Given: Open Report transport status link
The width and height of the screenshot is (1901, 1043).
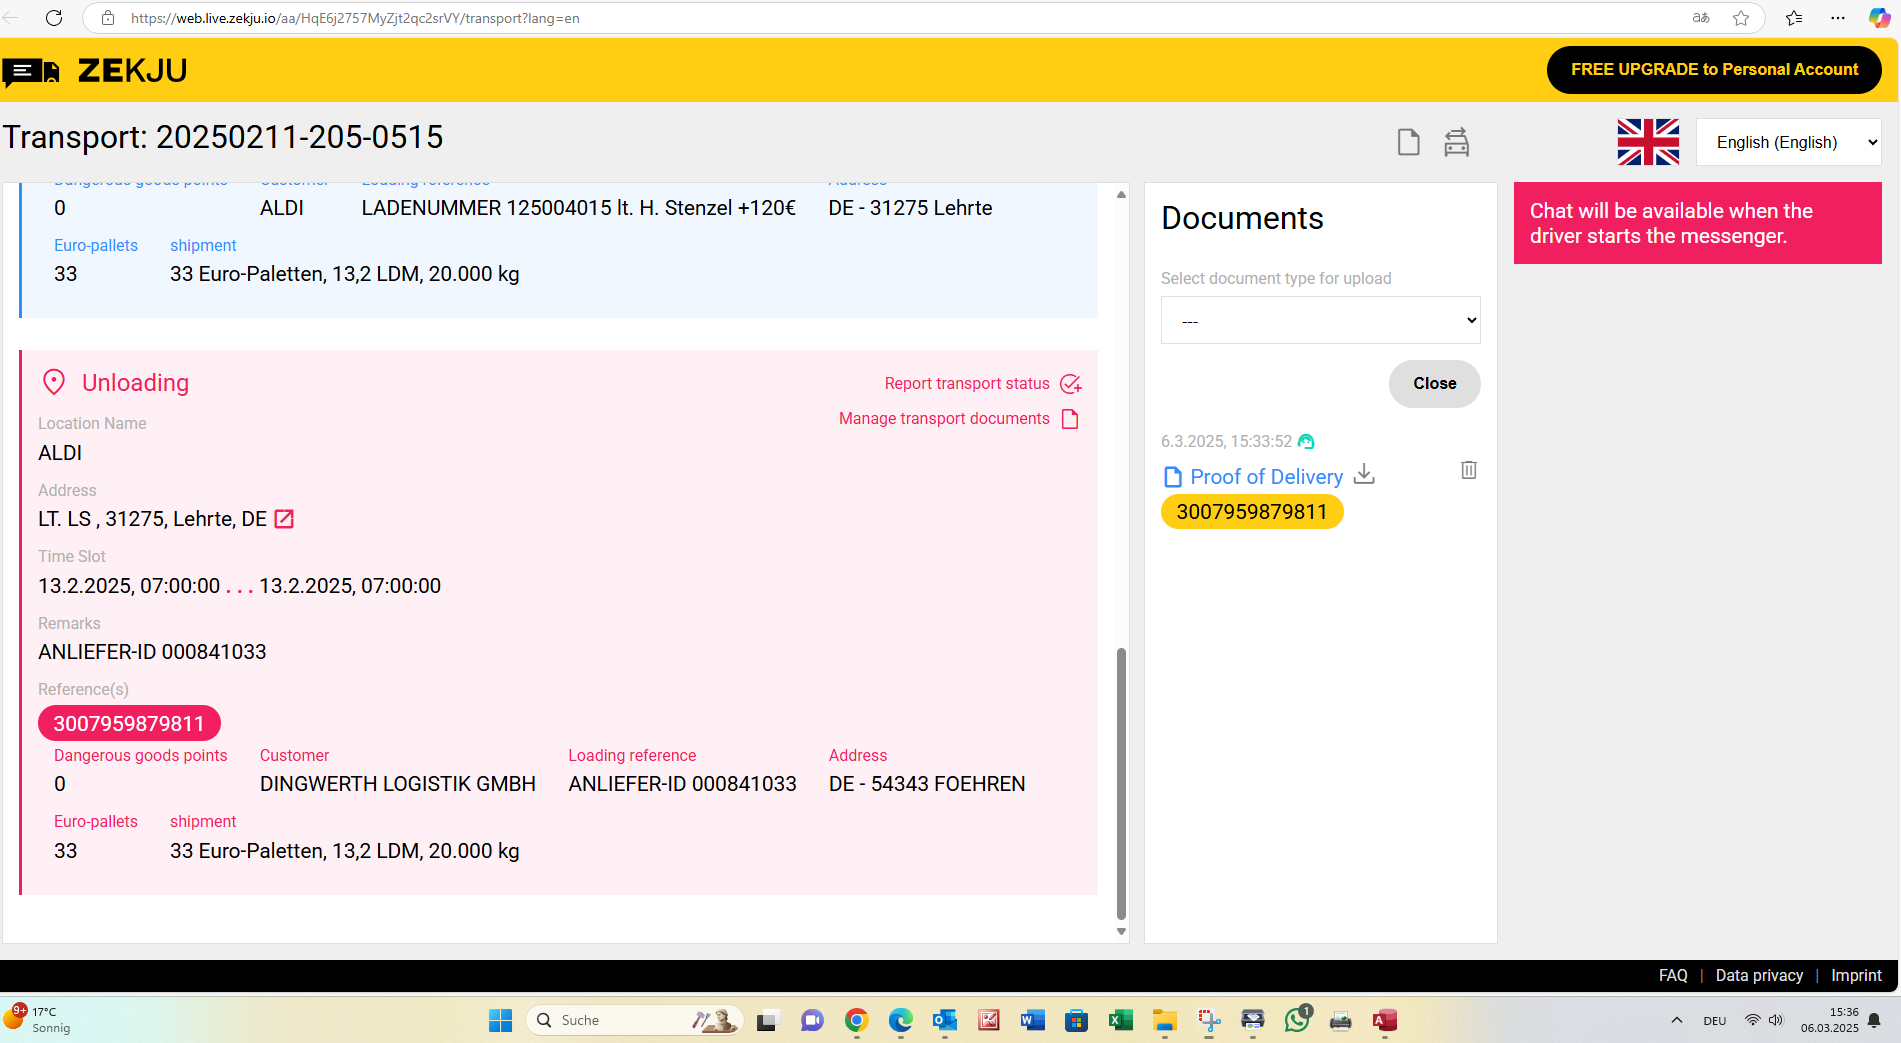Looking at the screenshot, I should 967,383.
